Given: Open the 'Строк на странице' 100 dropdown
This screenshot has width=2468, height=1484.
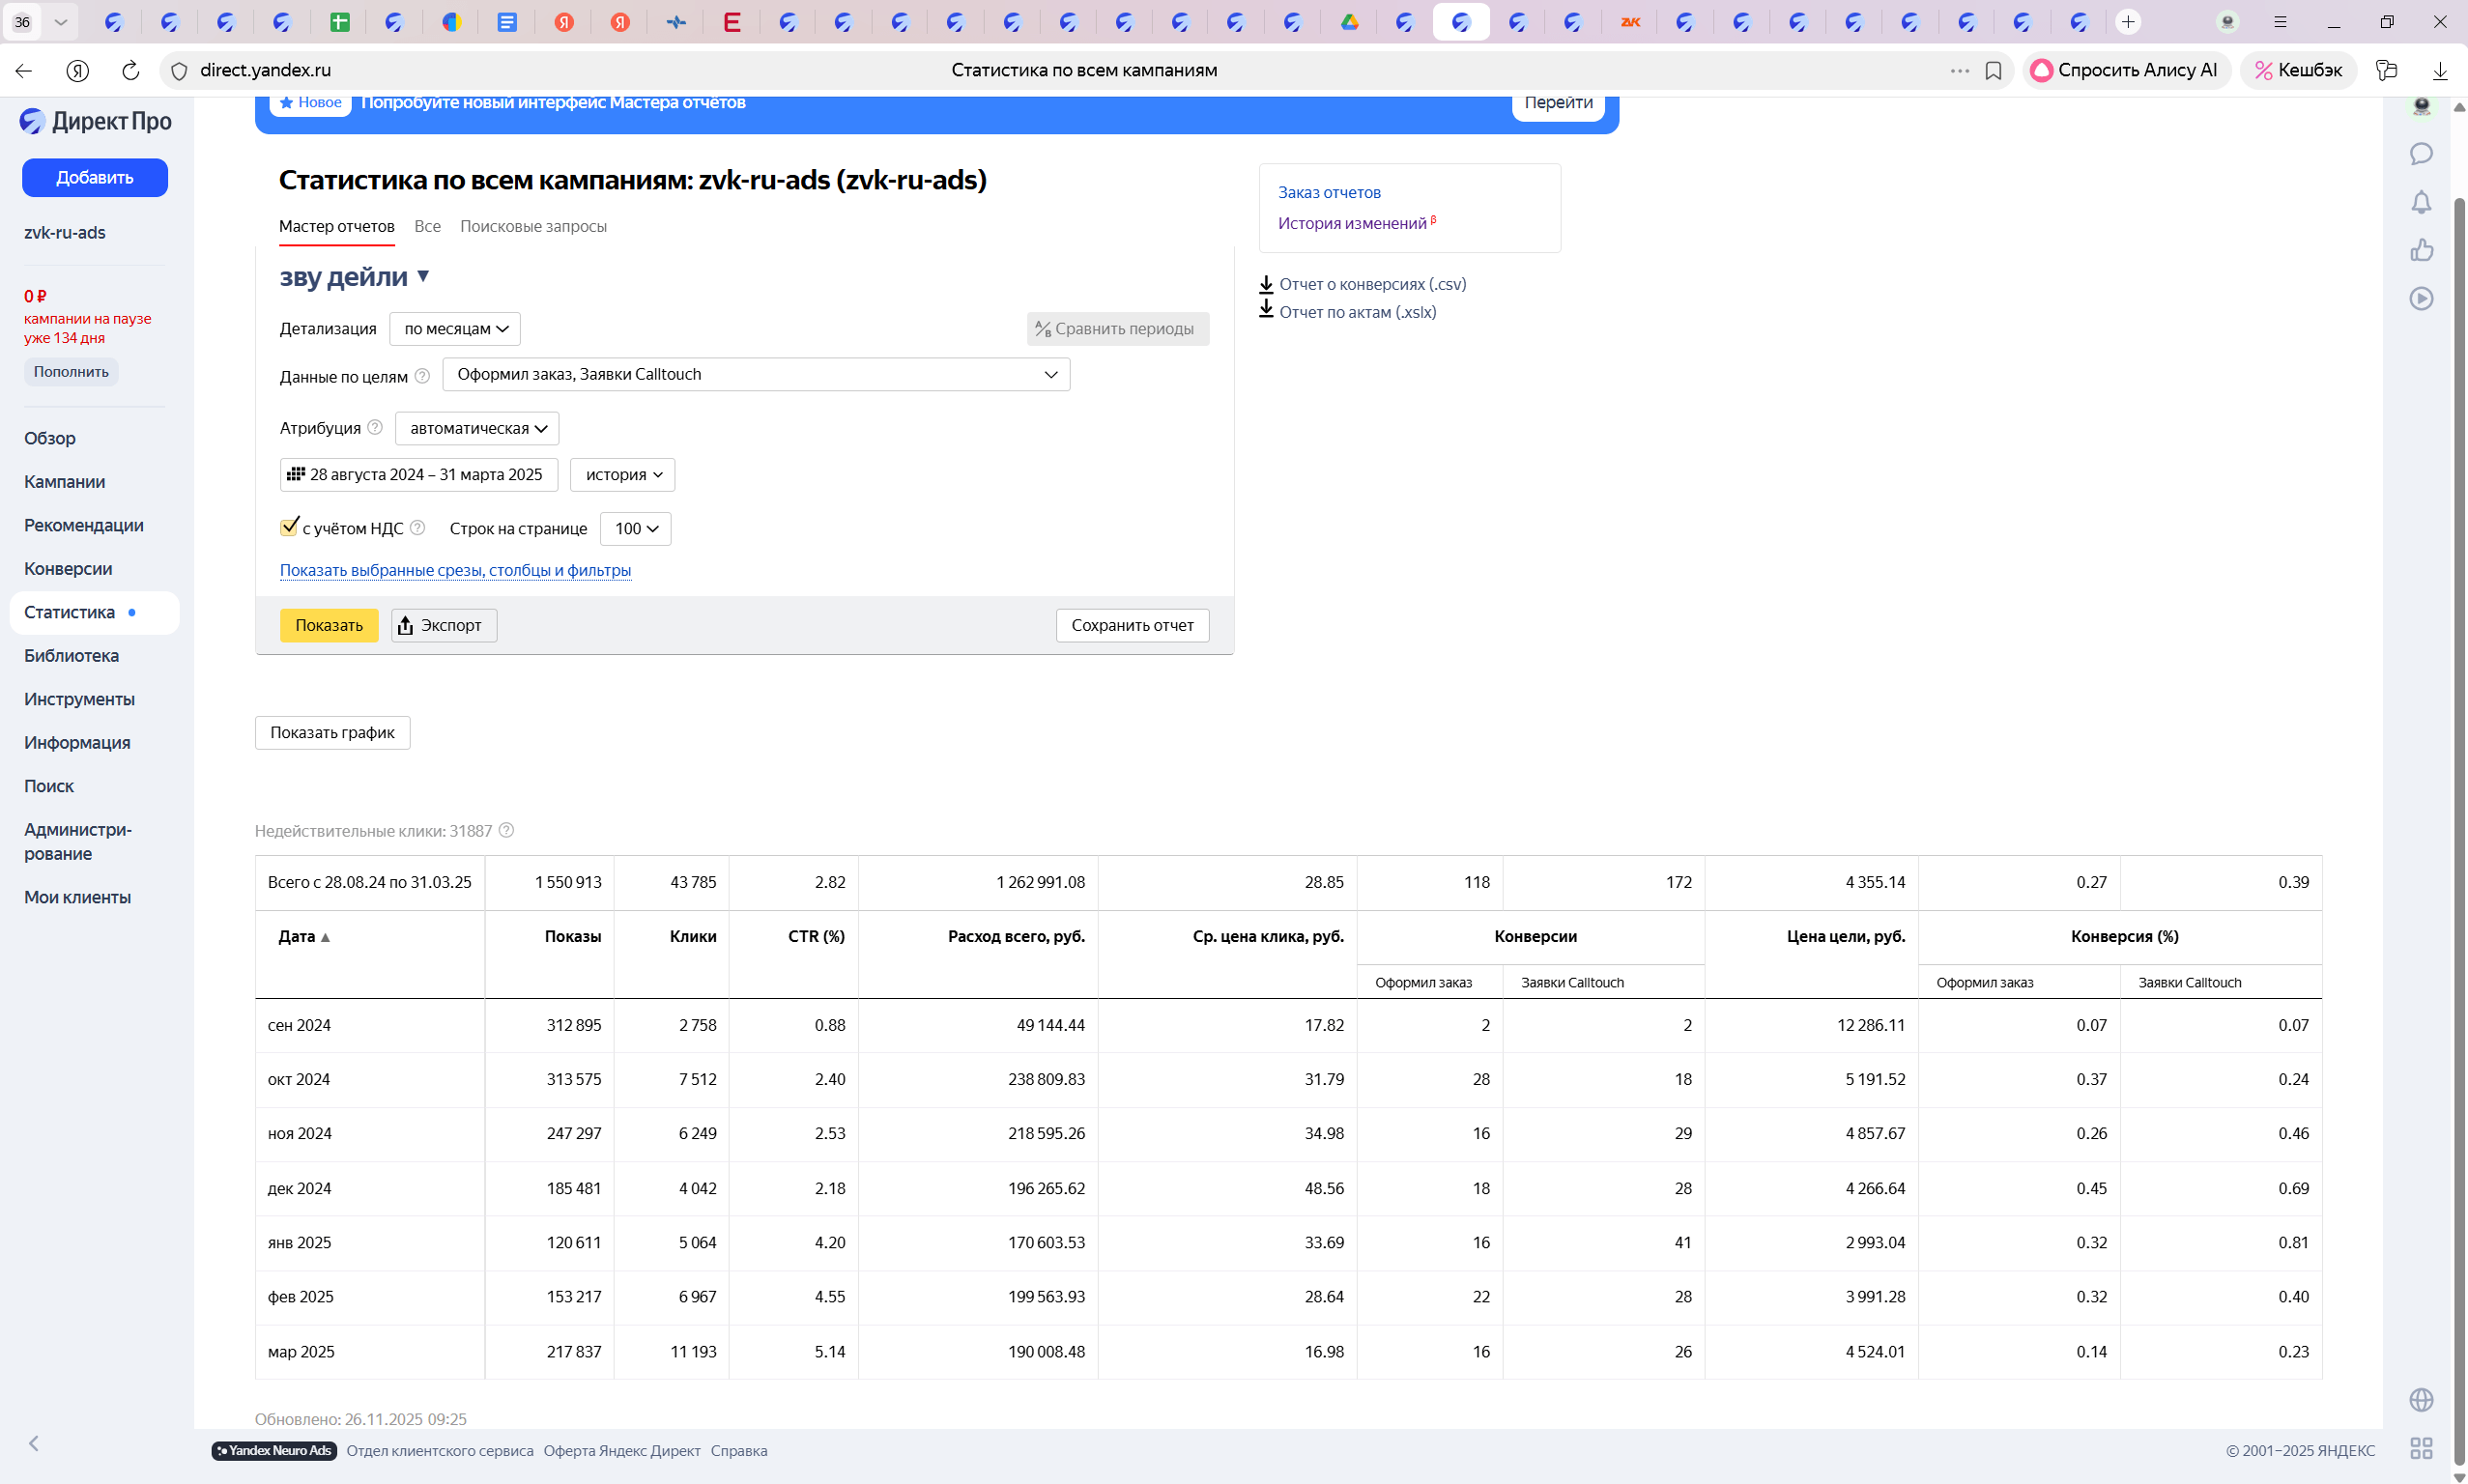Looking at the screenshot, I should point(635,528).
